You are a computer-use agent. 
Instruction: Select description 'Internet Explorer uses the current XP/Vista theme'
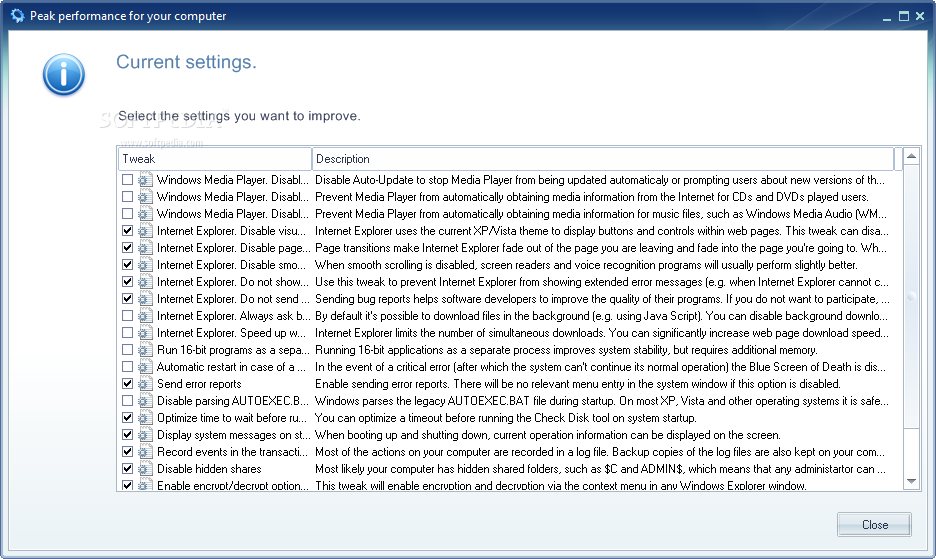click(x=602, y=231)
